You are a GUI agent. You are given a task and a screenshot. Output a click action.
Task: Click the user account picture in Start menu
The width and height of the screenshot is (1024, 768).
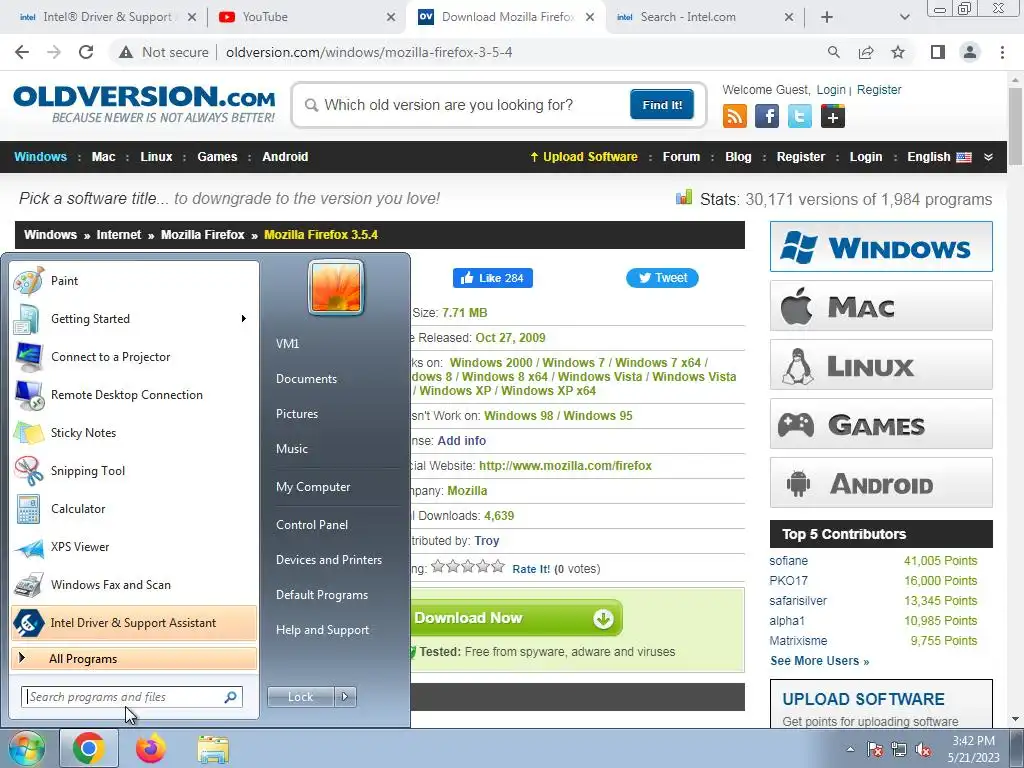click(x=336, y=287)
